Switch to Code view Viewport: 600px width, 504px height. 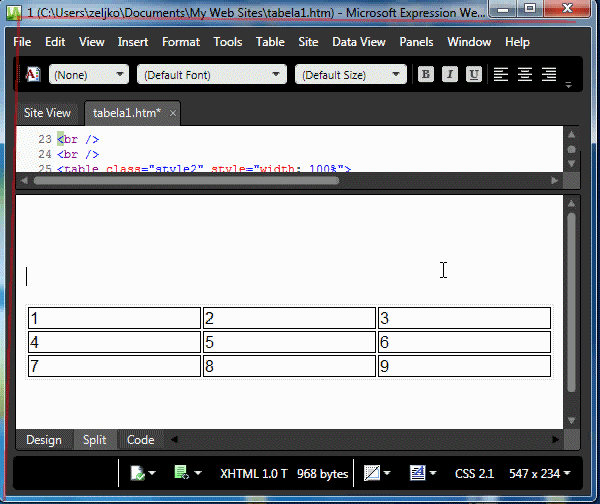141,440
